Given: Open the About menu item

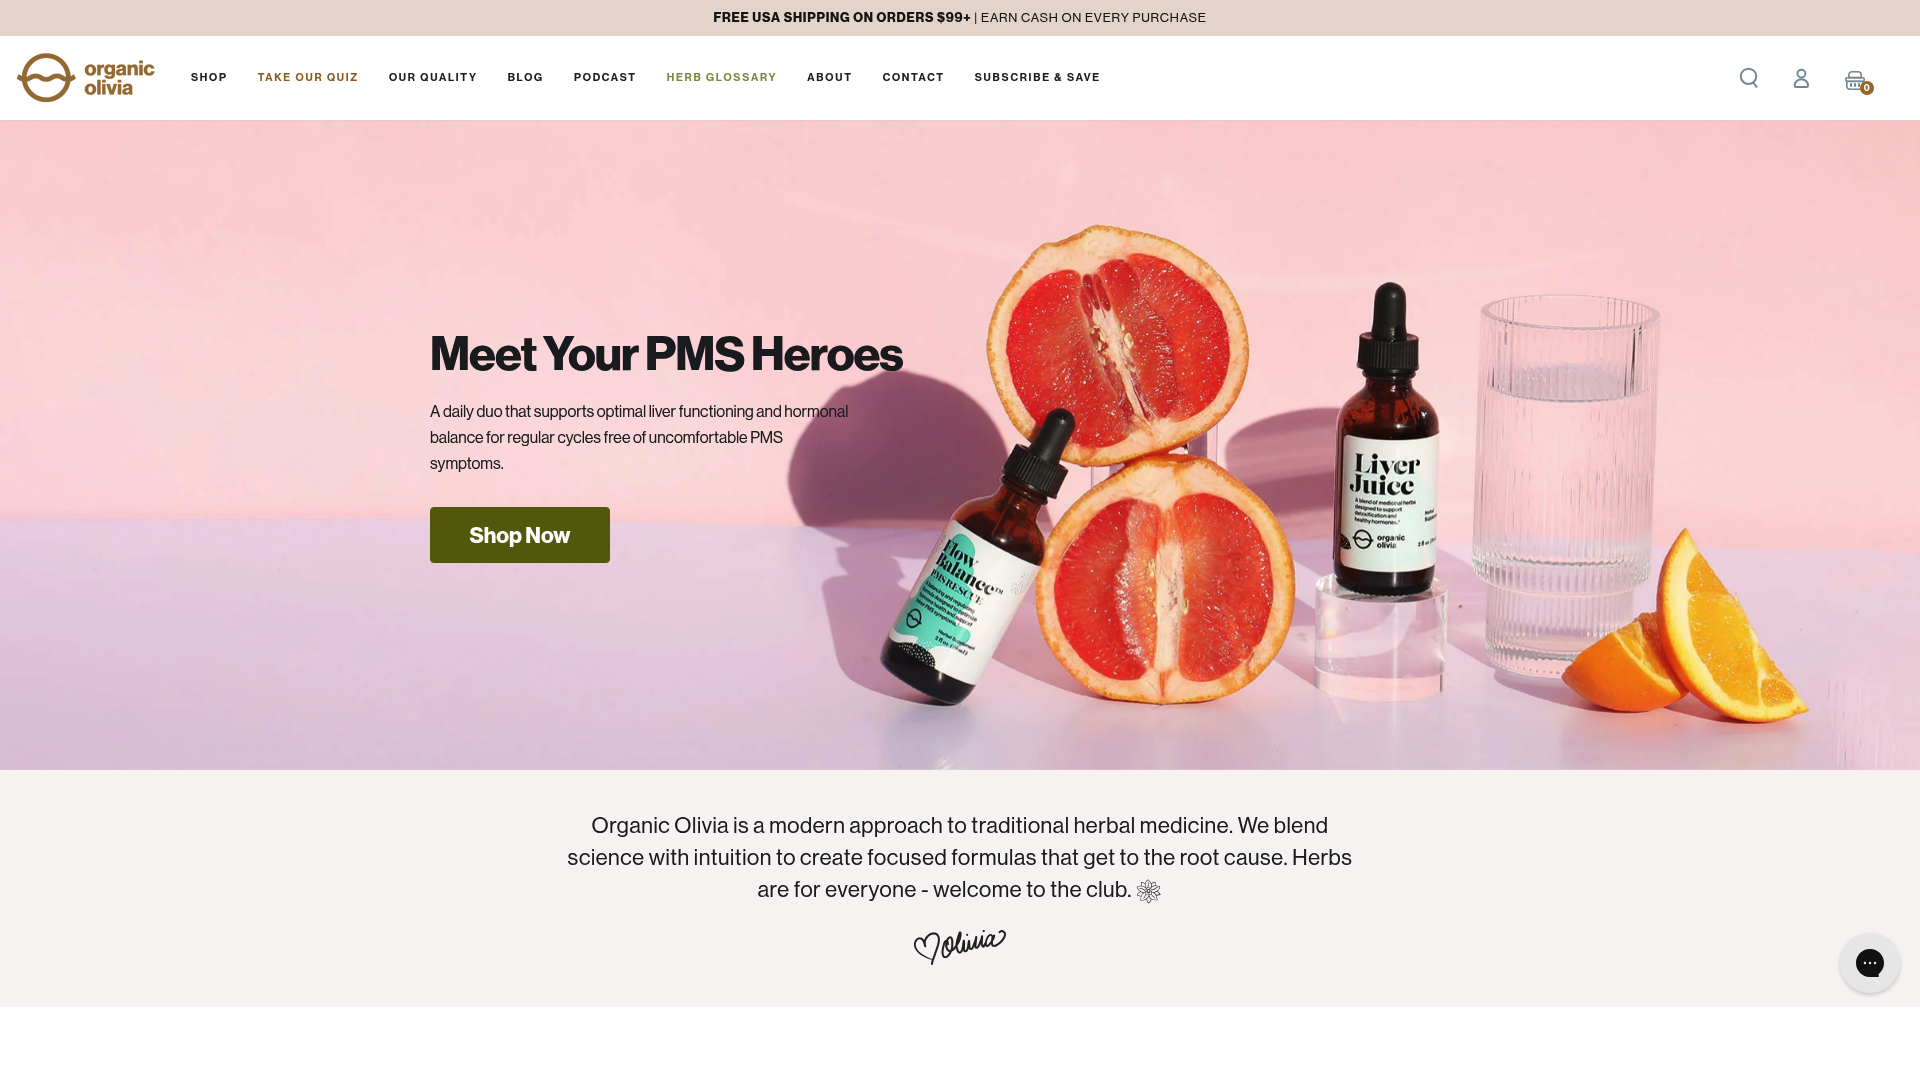Looking at the screenshot, I should coord(829,78).
